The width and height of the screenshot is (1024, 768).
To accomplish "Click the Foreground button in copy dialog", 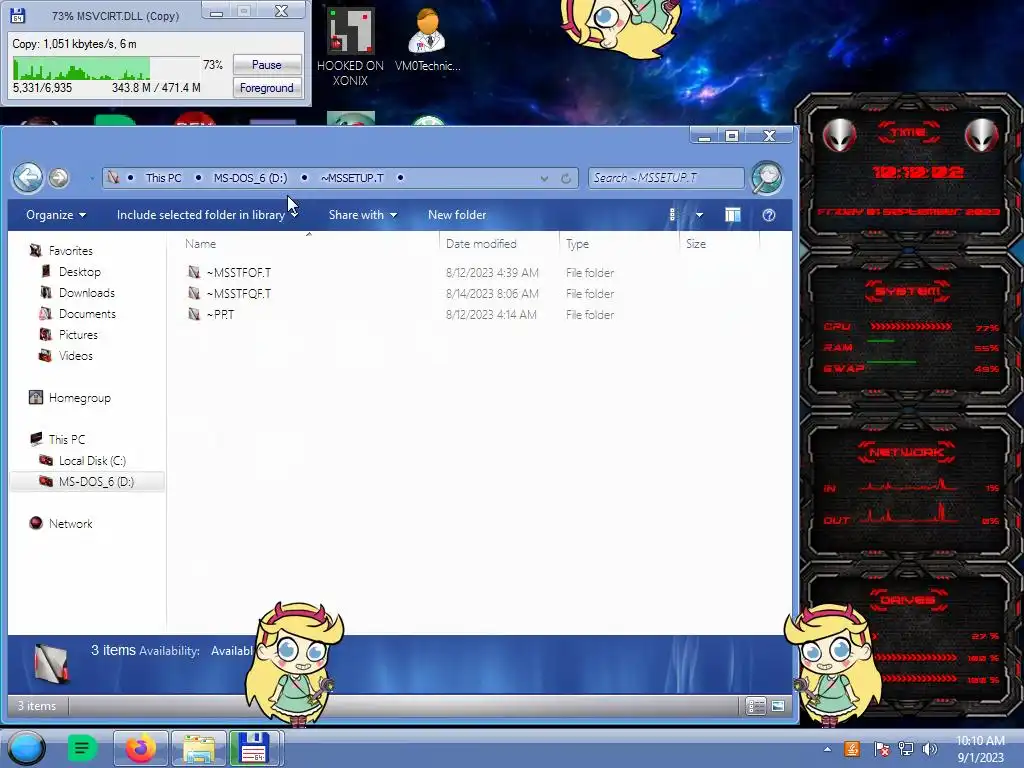I will (266, 88).
